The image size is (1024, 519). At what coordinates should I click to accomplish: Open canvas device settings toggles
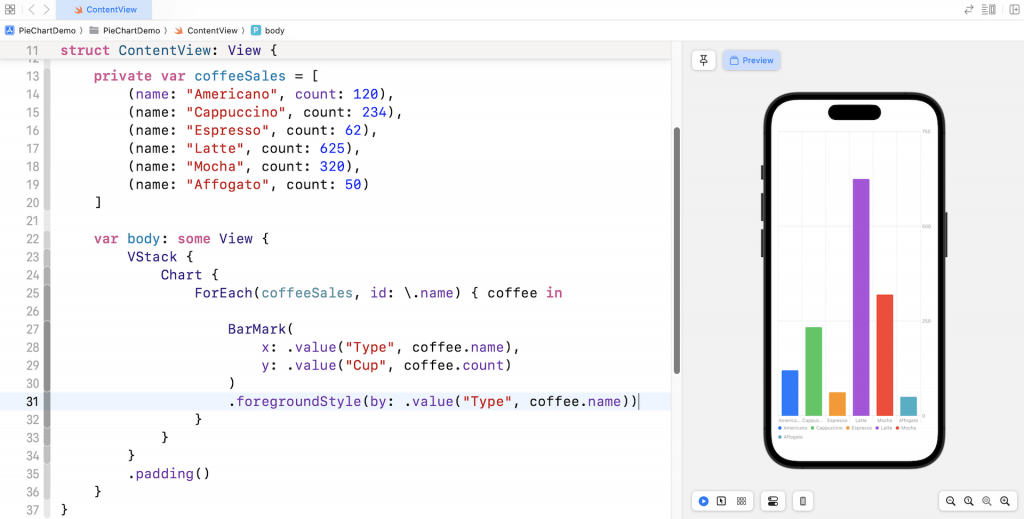coord(772,500)
